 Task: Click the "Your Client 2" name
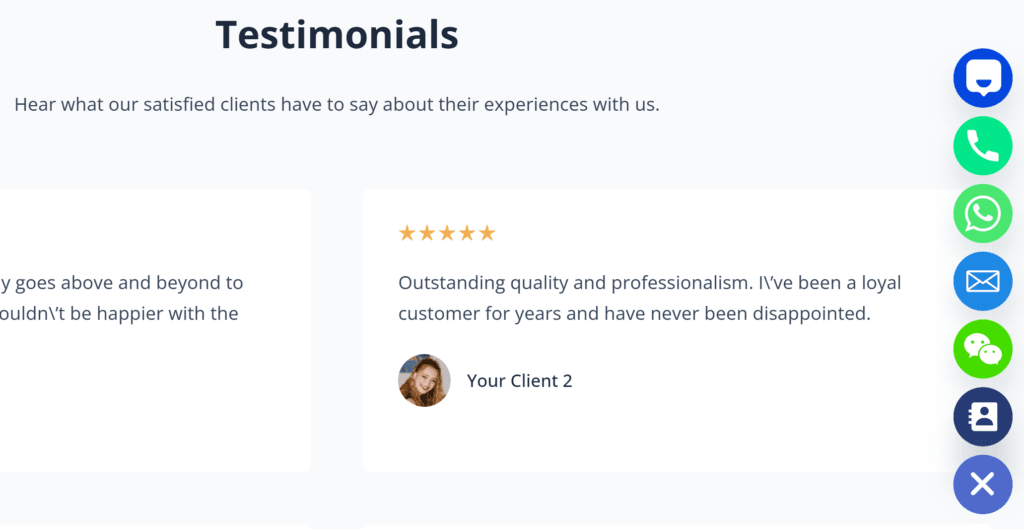point(519,381)
